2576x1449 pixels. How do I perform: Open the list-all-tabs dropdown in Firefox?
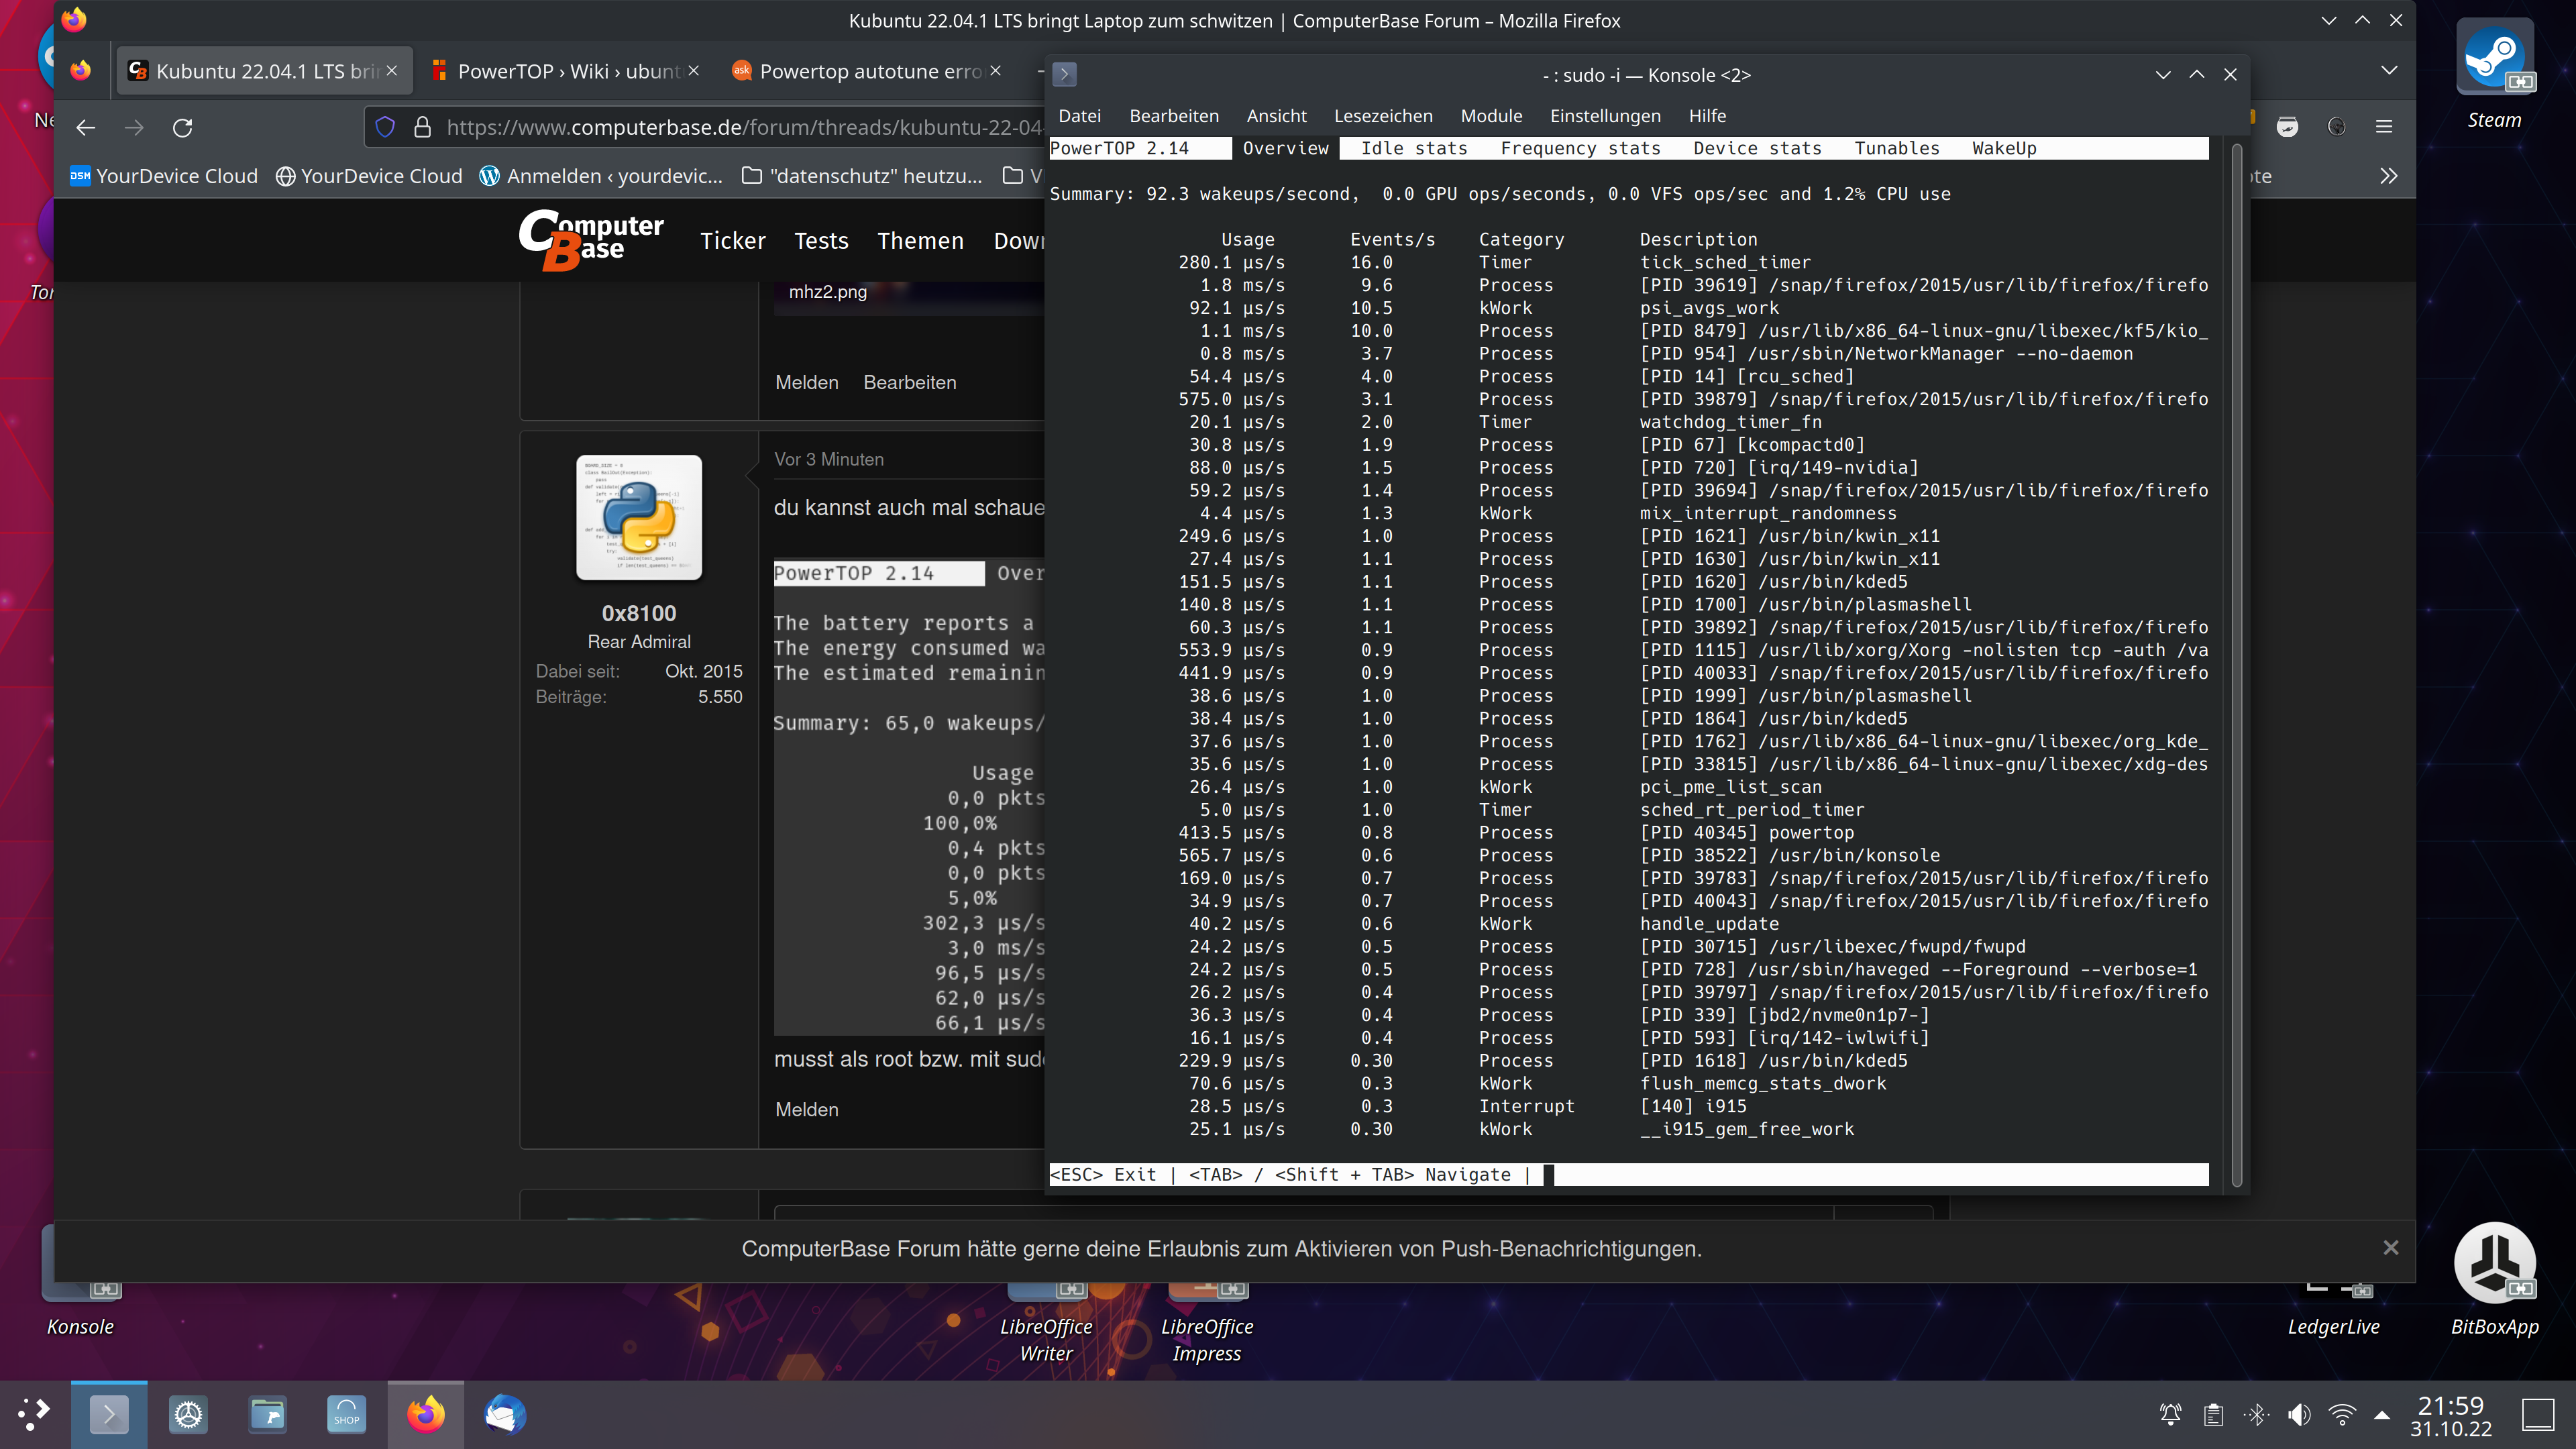pos(2389,70)
